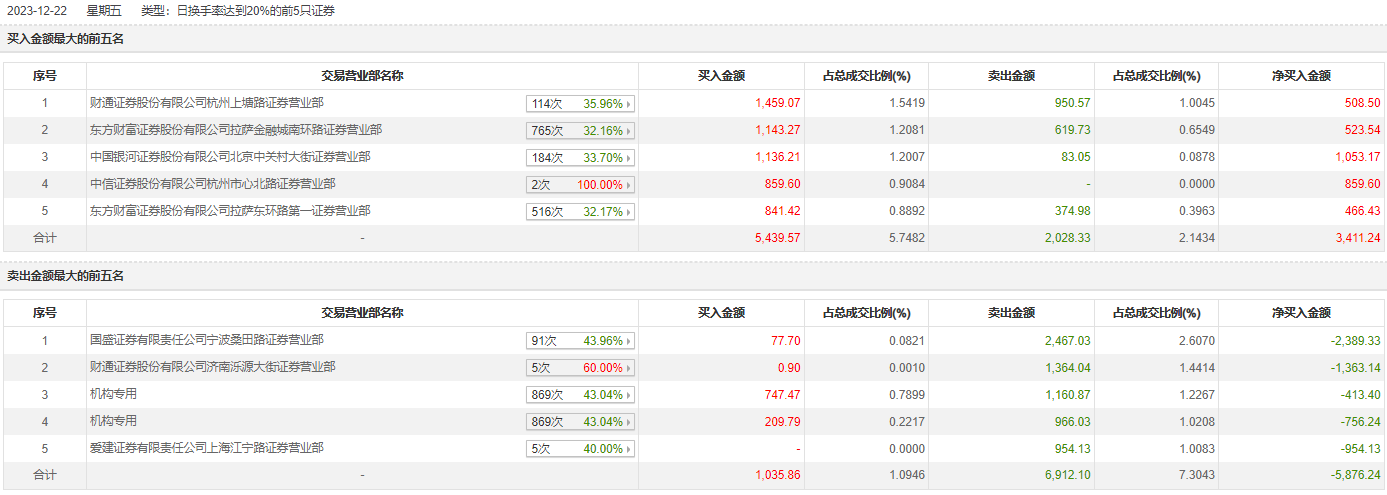Image resolution: width=1387 pixels, height=495 pixels.
Task: Expand the arrow beside 114次 35.96%
Action: pyautogui.click(x=629, y=103)
